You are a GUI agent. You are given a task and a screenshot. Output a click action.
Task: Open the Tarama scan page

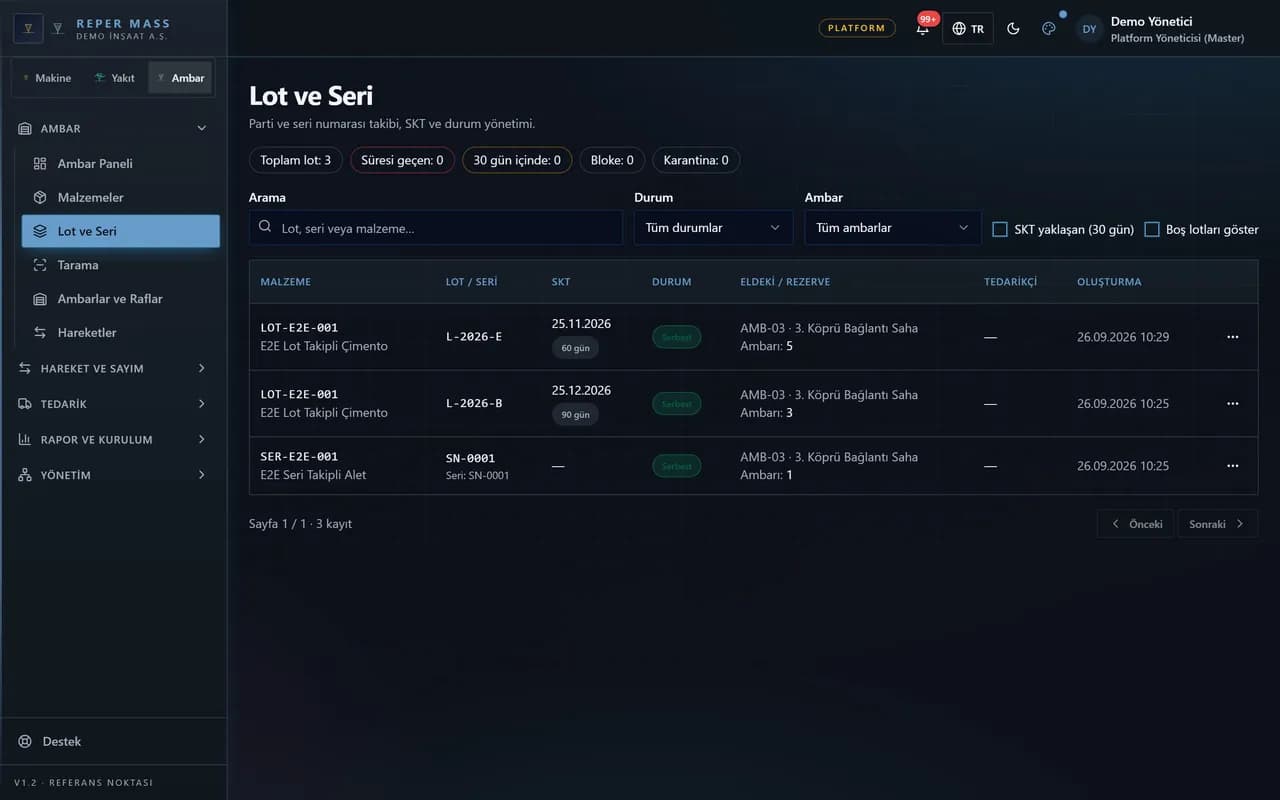pyautogui.click(x=120, y=265)
